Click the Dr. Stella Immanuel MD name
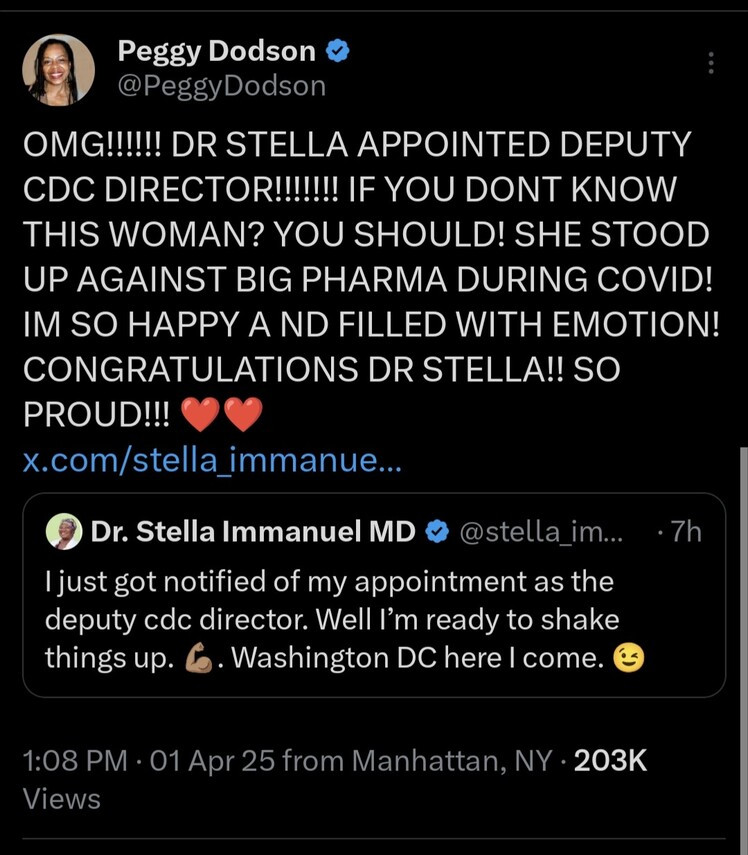 coord(253,532)
